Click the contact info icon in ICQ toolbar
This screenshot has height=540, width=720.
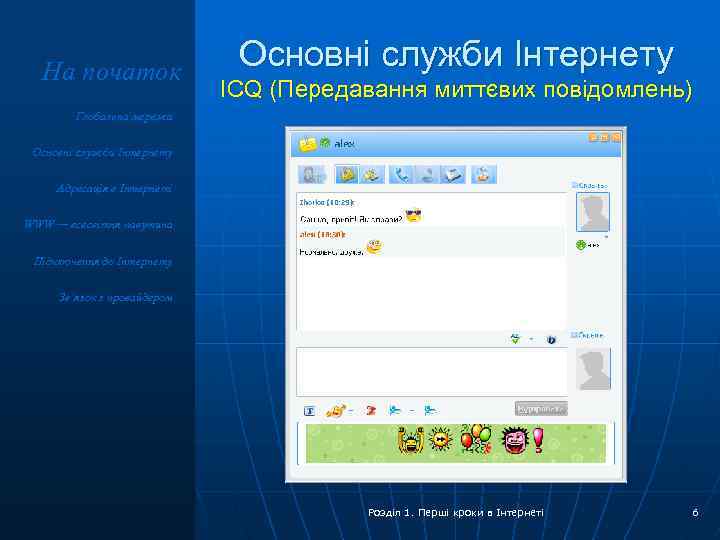pos(312,174)
